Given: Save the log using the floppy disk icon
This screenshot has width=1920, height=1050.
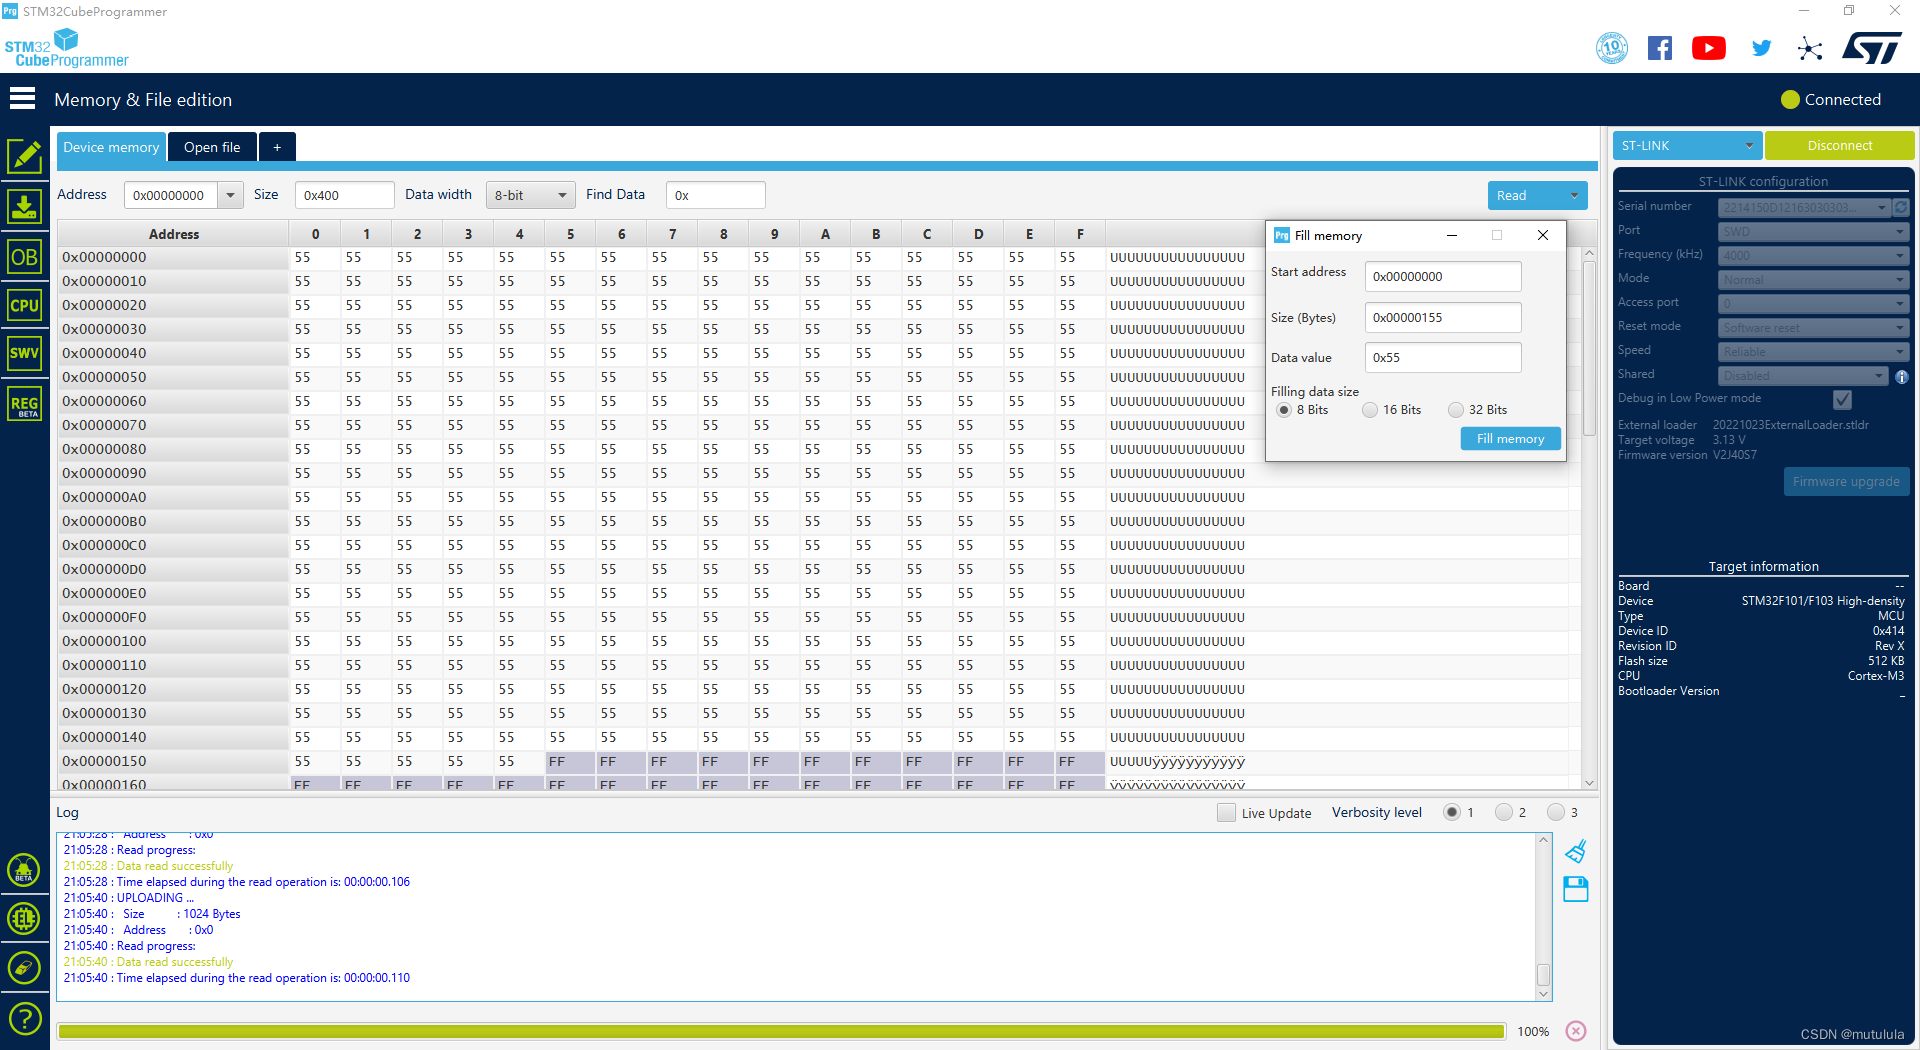Looking at the screenshot, I should tap(1576, 889).
